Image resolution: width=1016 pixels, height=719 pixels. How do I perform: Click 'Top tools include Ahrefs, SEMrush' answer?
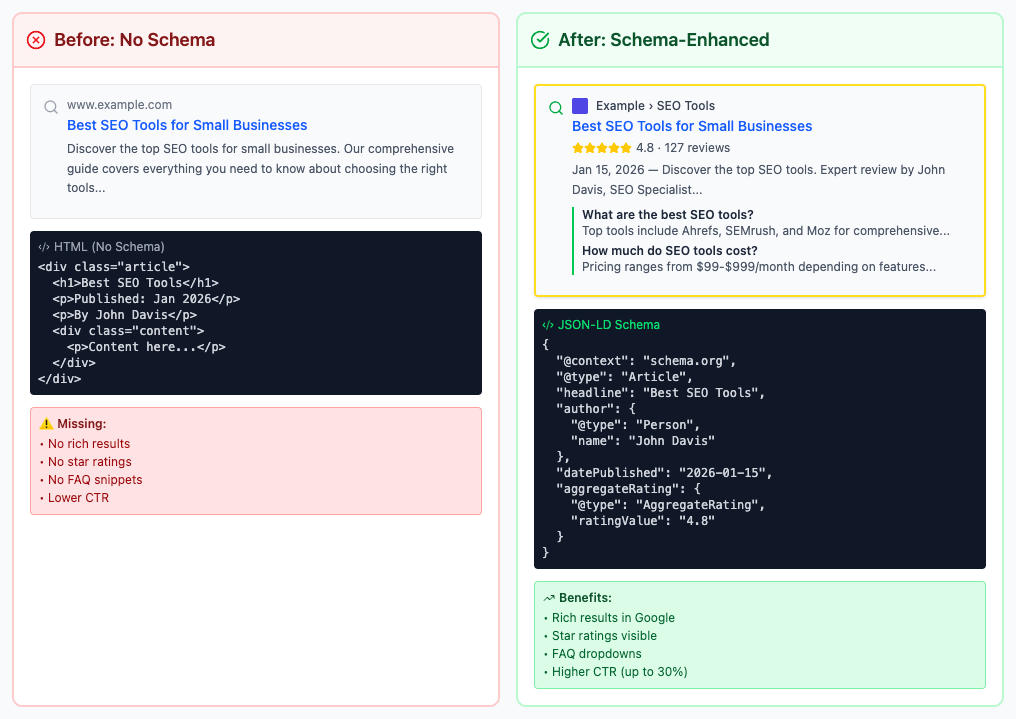pyautogui.click(x=766, y=231)
